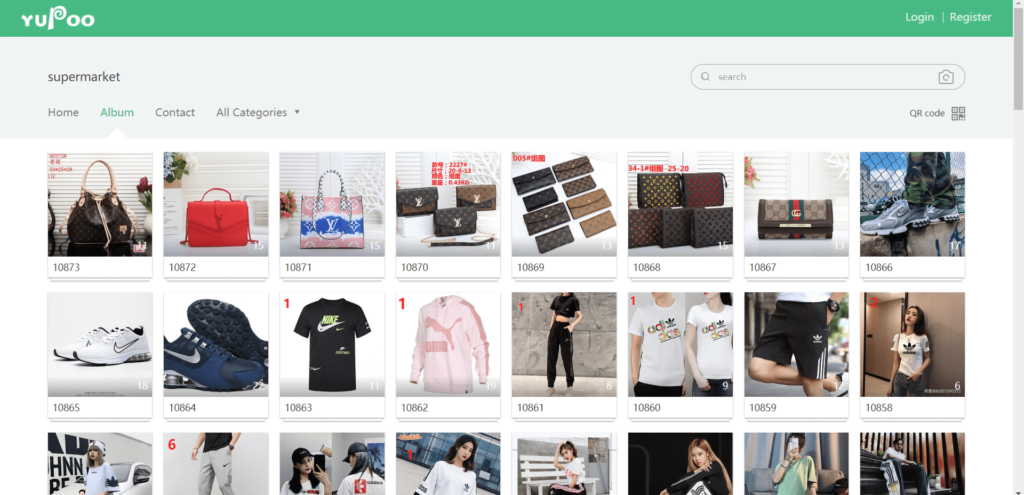Click album title 10870
This screenshot has height=495, width=1024.
point(415,268)
